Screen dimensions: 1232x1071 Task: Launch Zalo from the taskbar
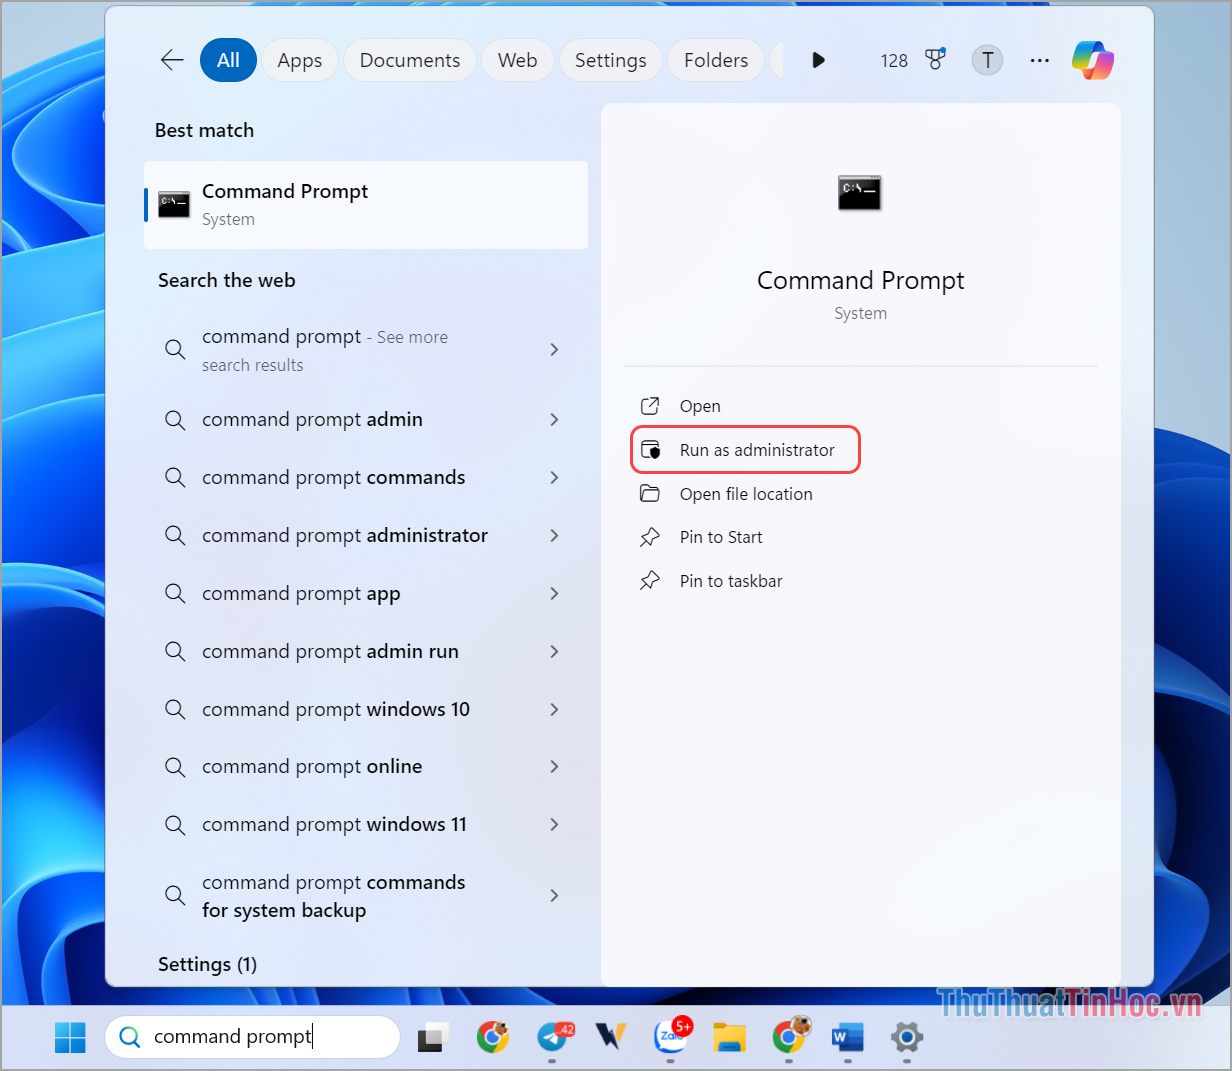[672, 1039]
